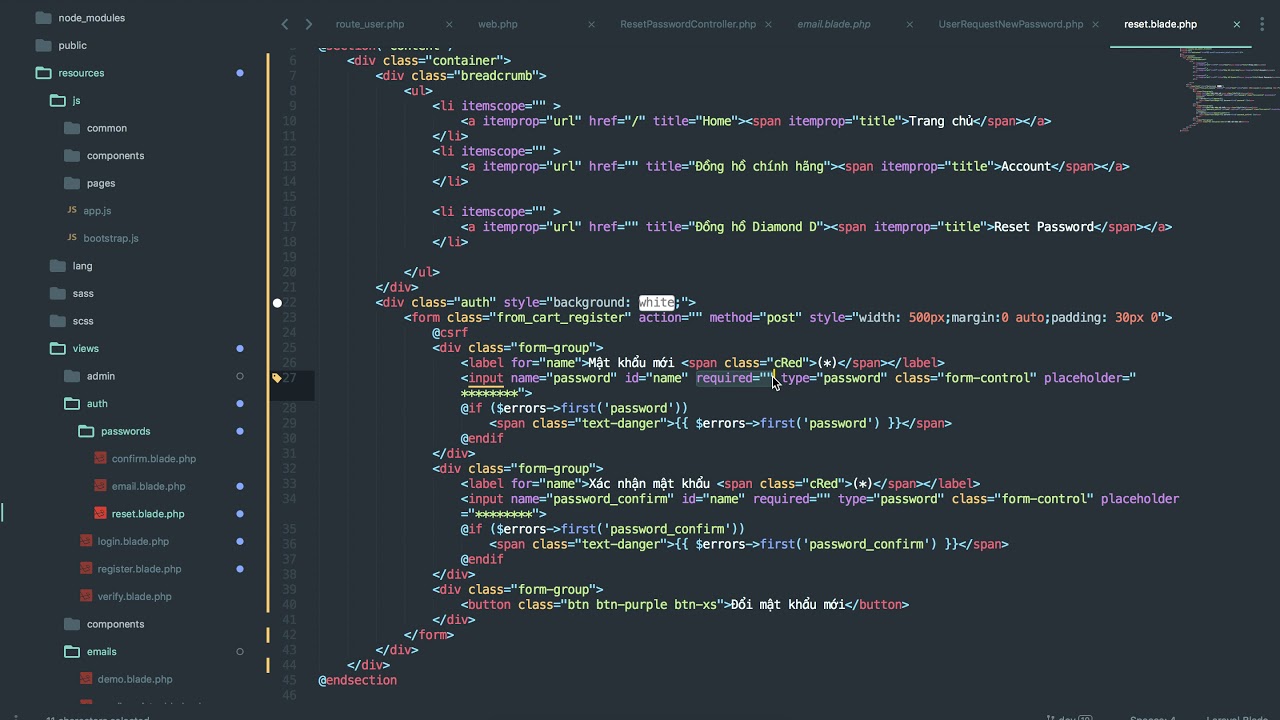1280x720 pixels.
Task: Close the reset.blade.php tab
Action: pos(1237,24)
